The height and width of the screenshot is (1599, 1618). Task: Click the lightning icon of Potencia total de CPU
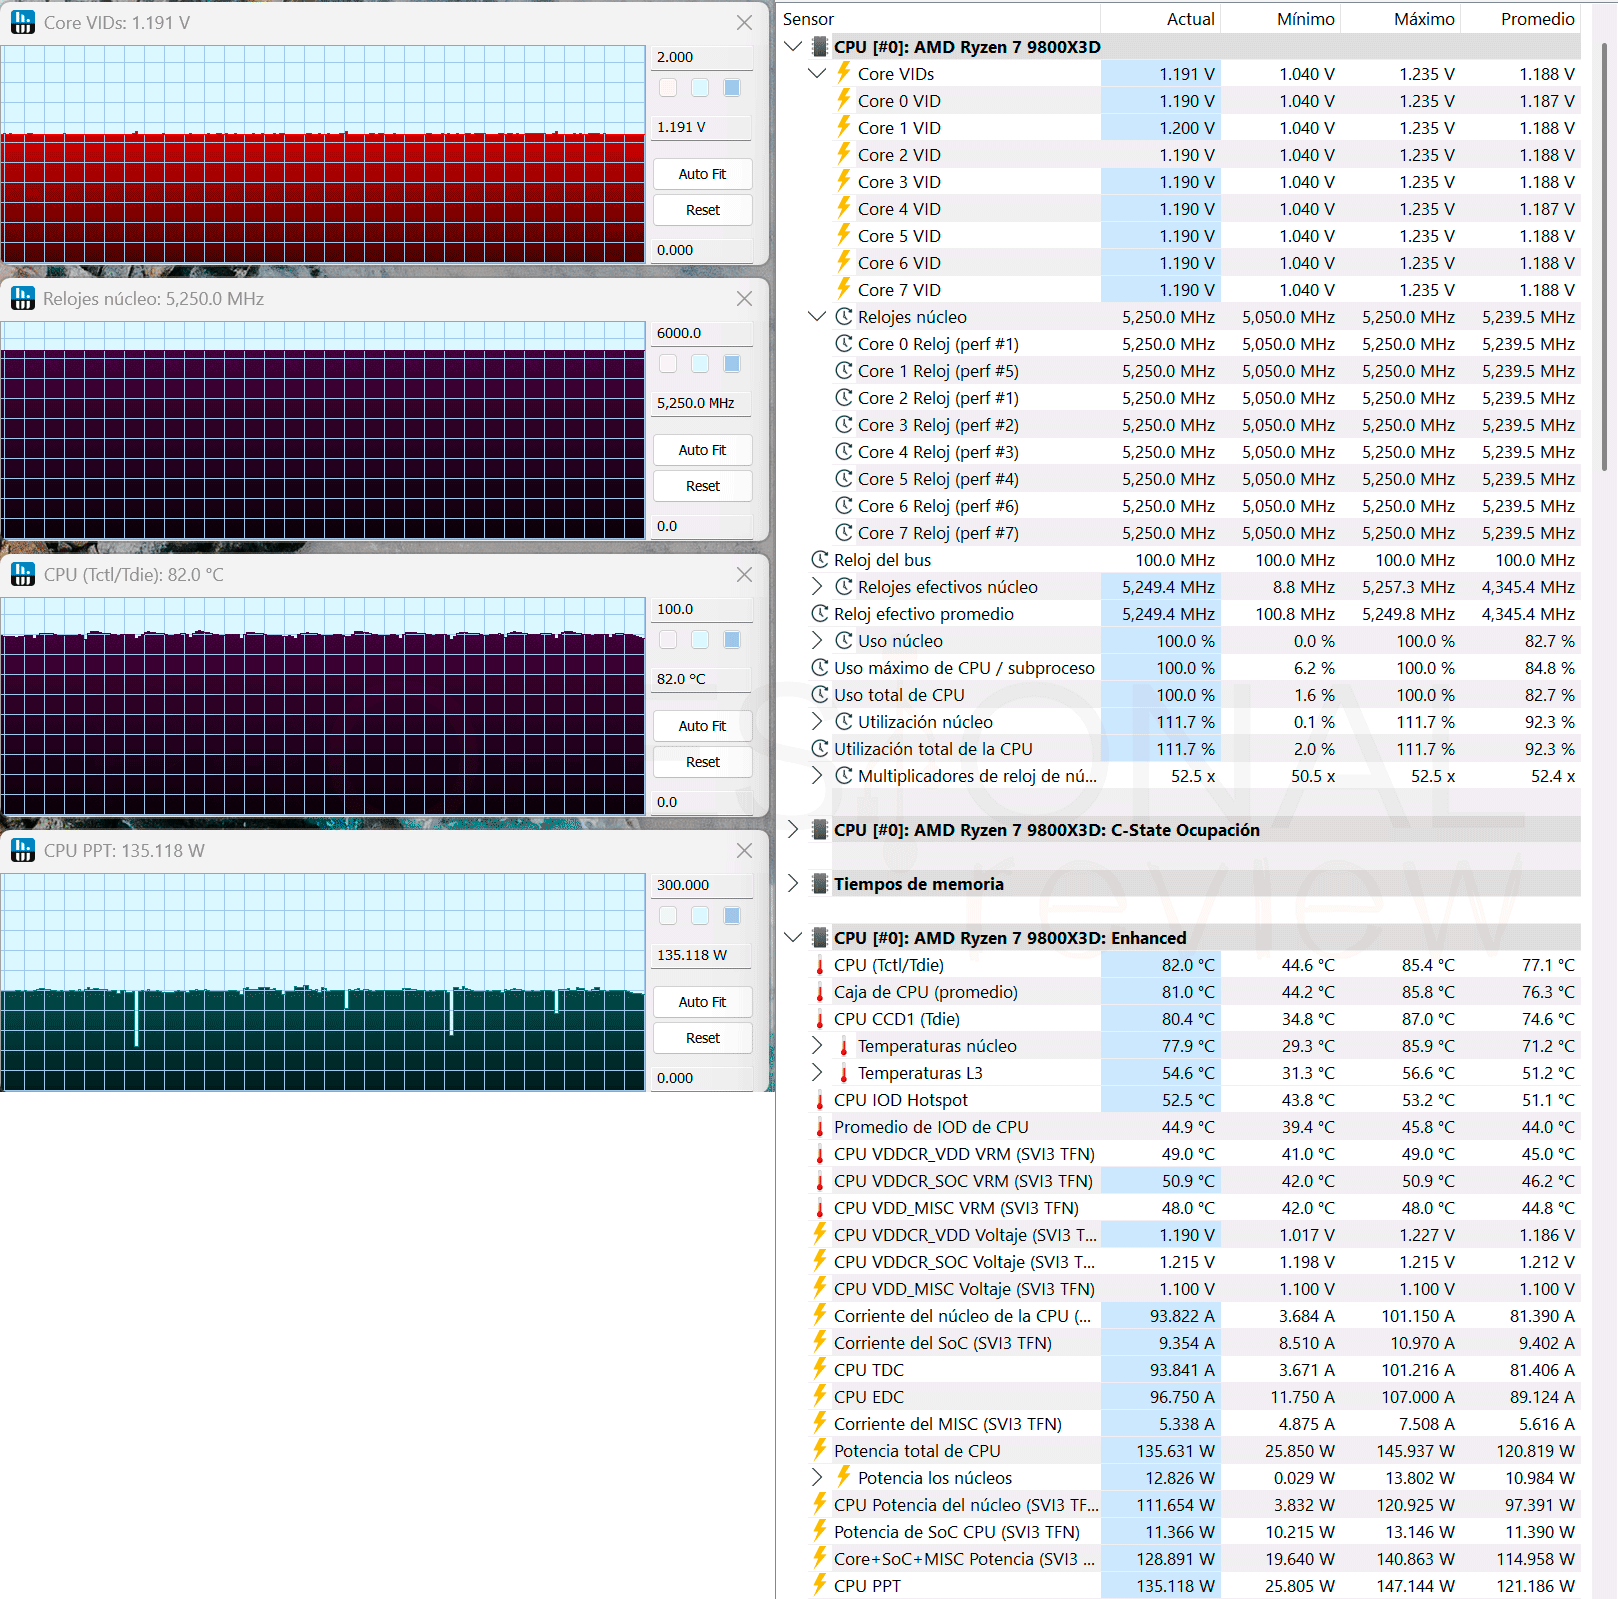click(820, 1450)
